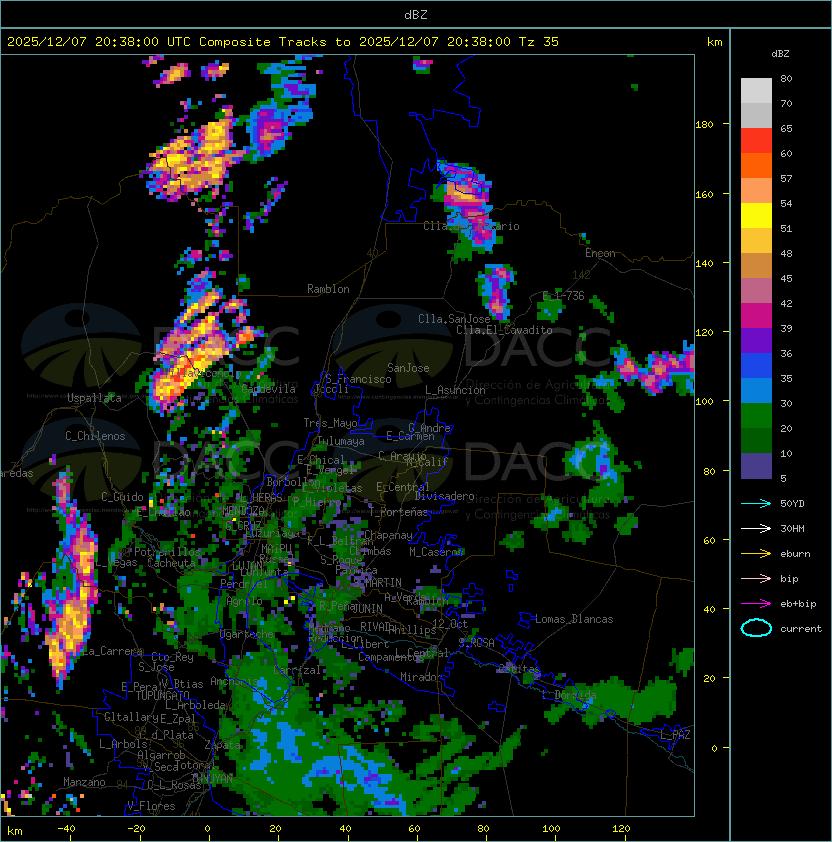832x842 pixels.
Task: Select the purple 39-36 dBZ legend swatch
Action: pyautogui.click(x=756, y=341)
